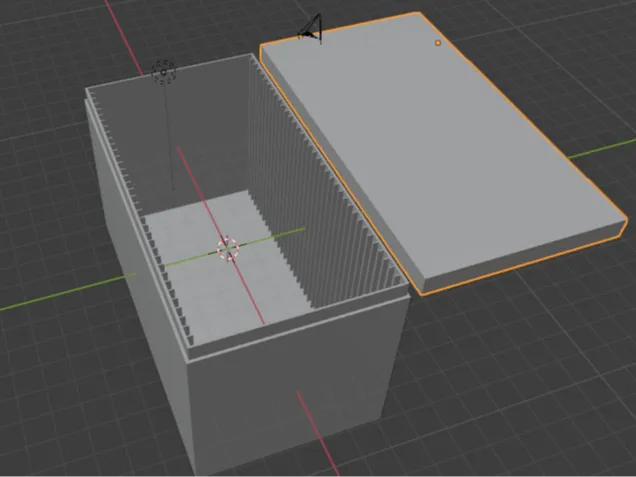Click the red-white 3D cursor inside box
636x477 pixels.
coord(228,249)
